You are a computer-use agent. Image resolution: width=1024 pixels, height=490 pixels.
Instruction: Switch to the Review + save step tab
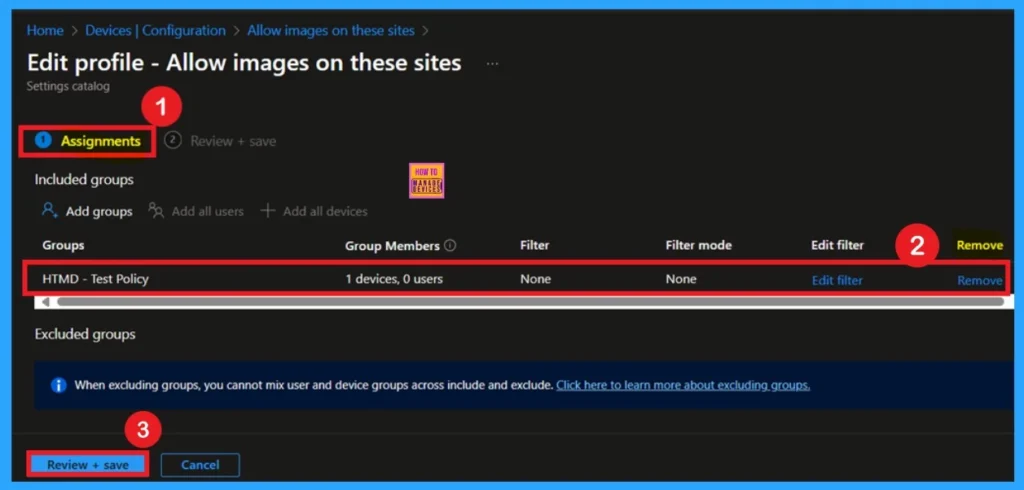coord(220,141)
